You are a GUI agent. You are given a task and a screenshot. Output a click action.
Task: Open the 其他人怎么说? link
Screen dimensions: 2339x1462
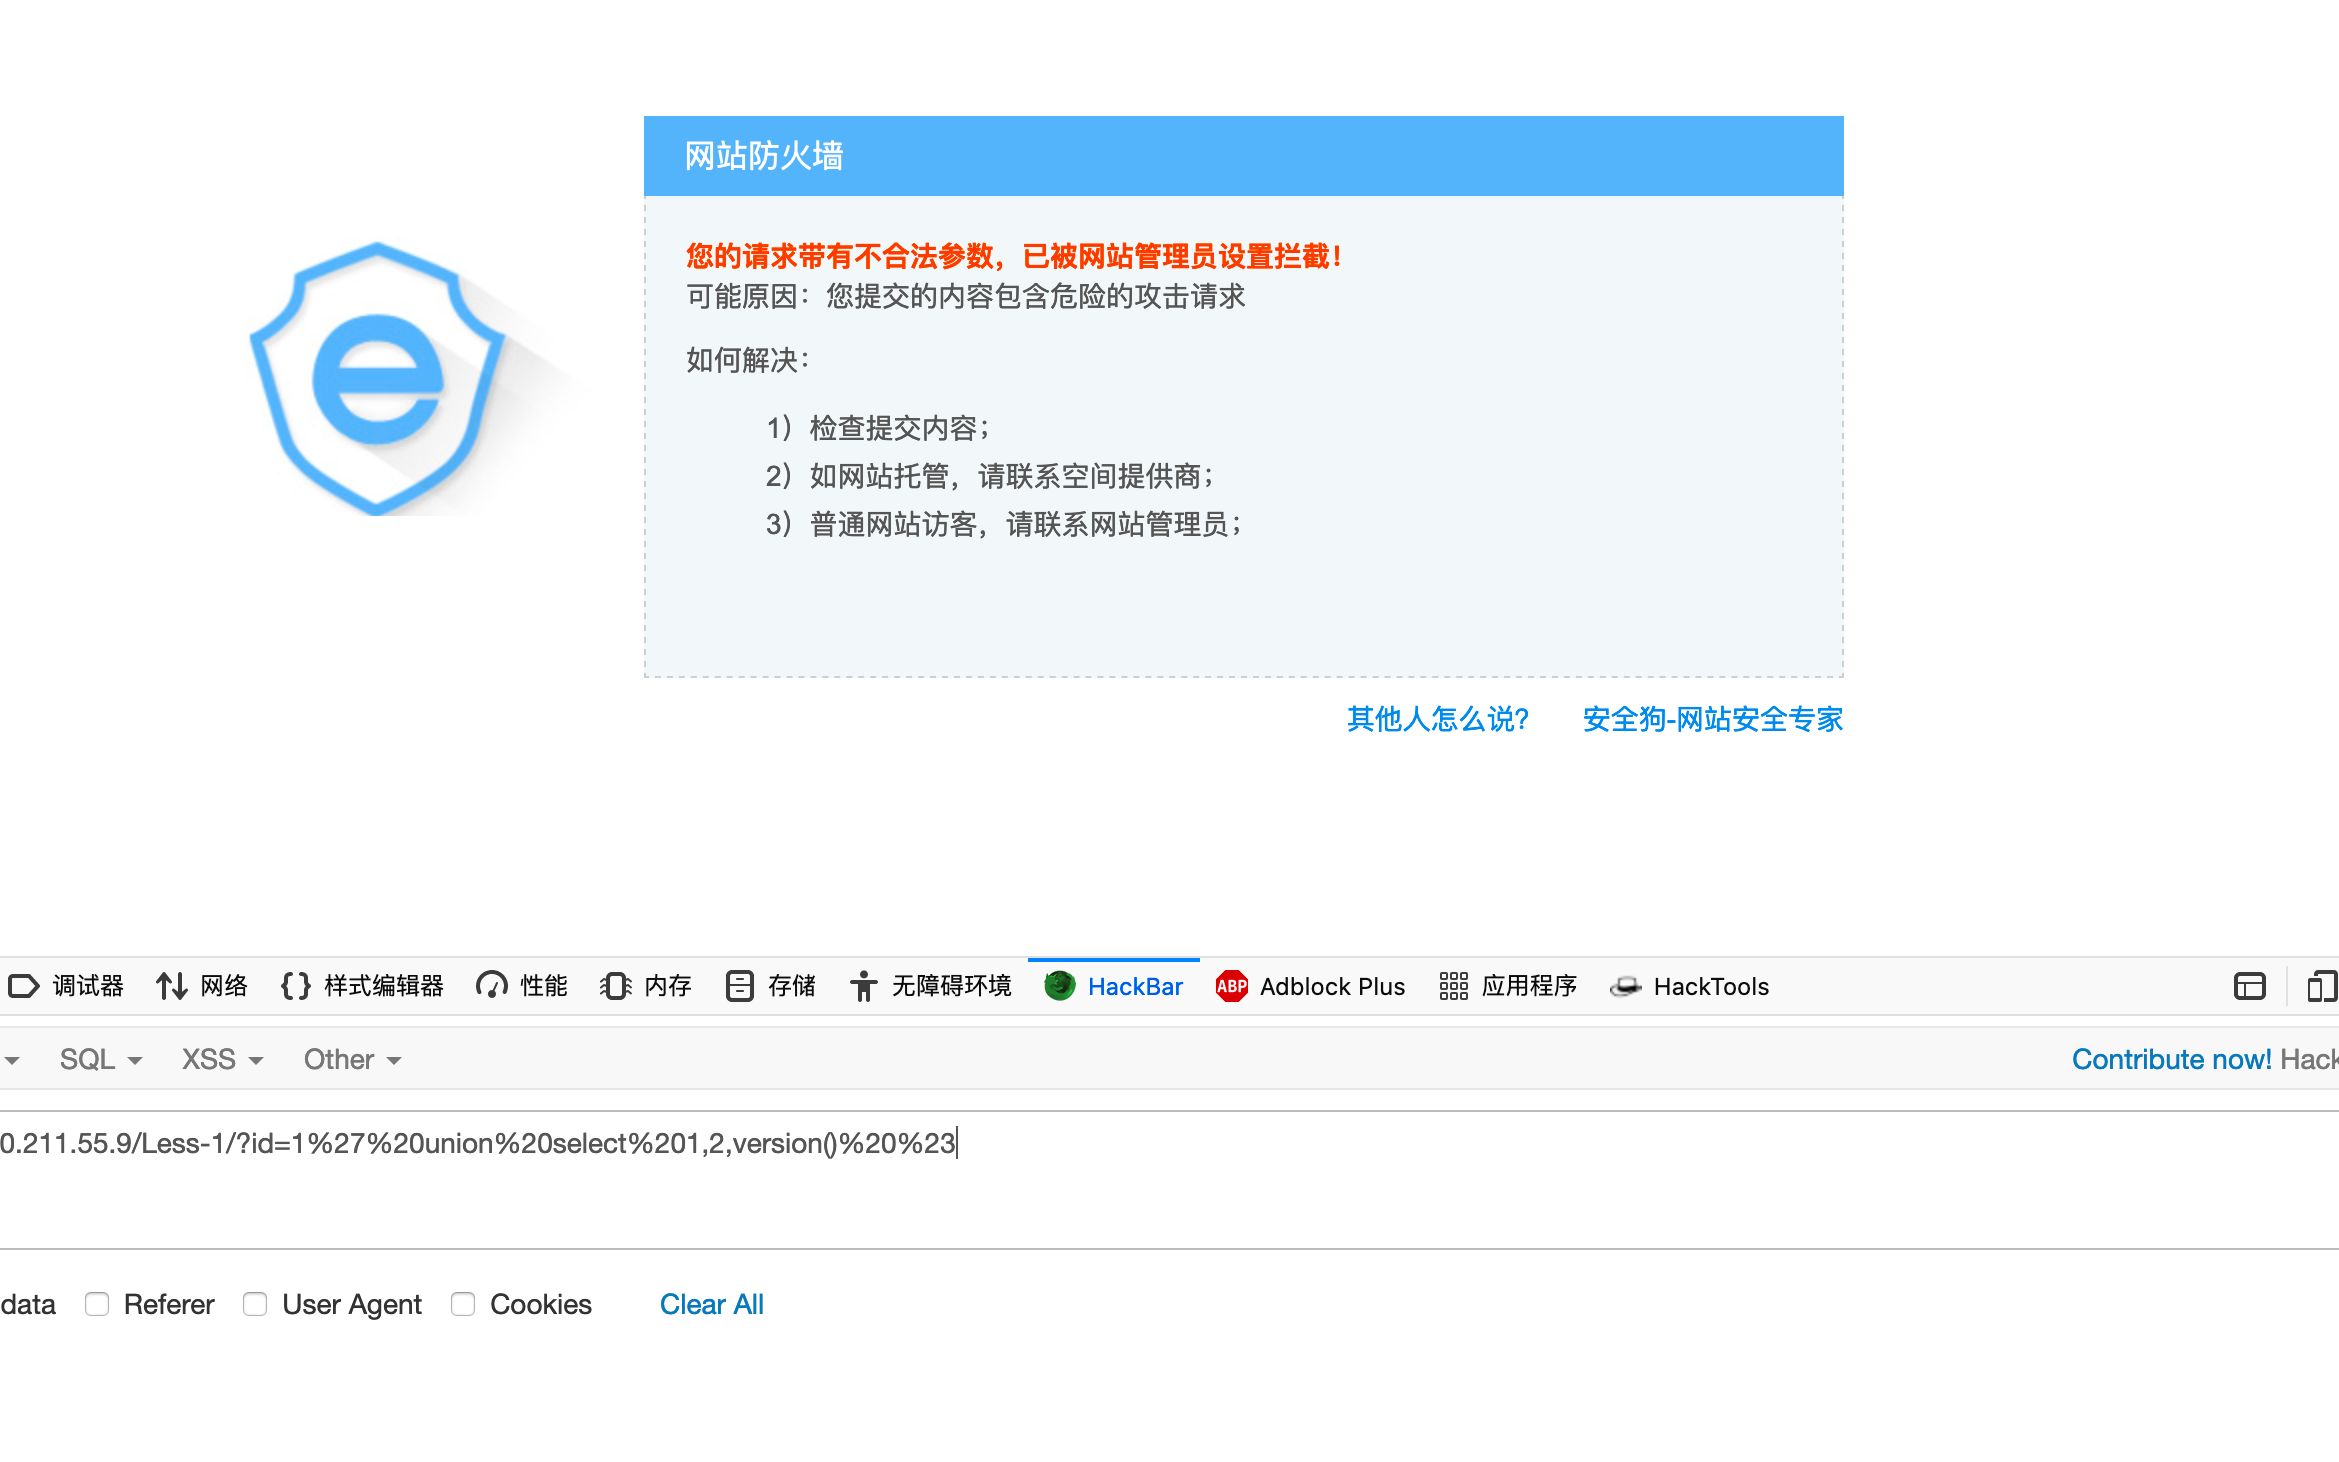click(1438, 719)
